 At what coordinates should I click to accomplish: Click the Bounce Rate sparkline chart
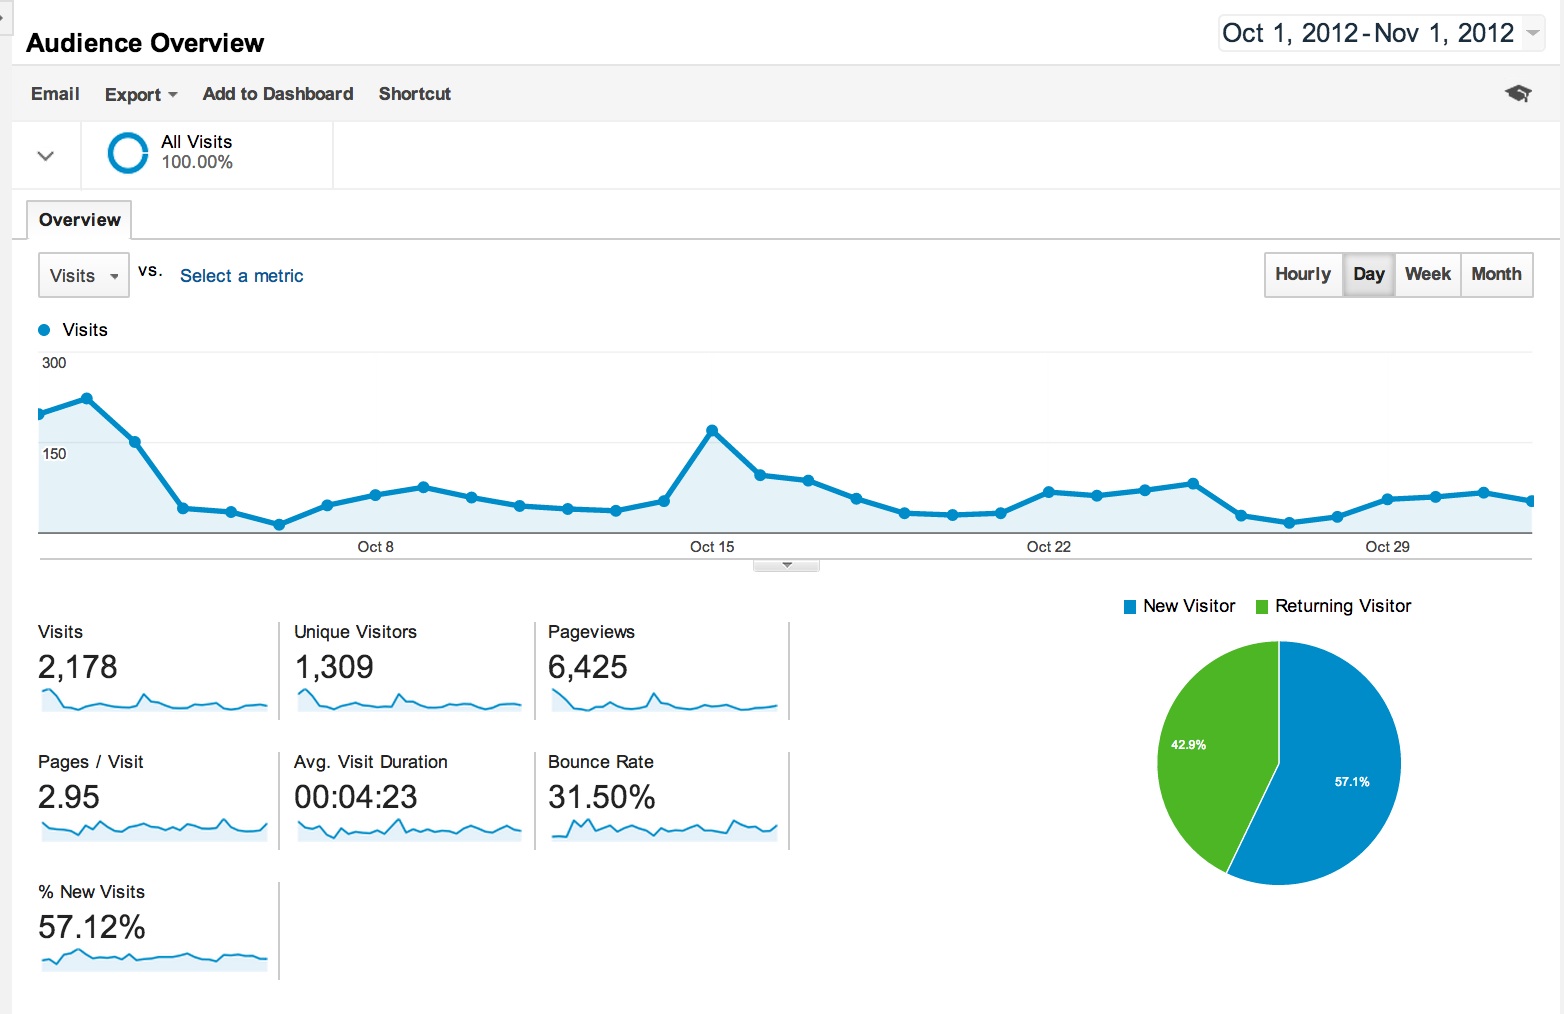click(x=663, y=829)
